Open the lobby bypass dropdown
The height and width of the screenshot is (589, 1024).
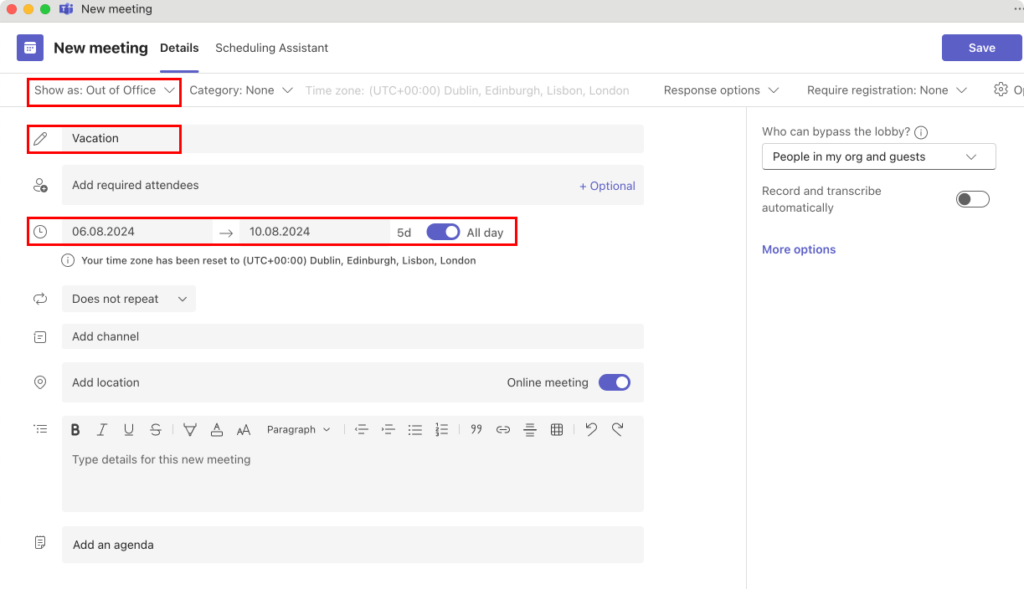tap(878, 157)
